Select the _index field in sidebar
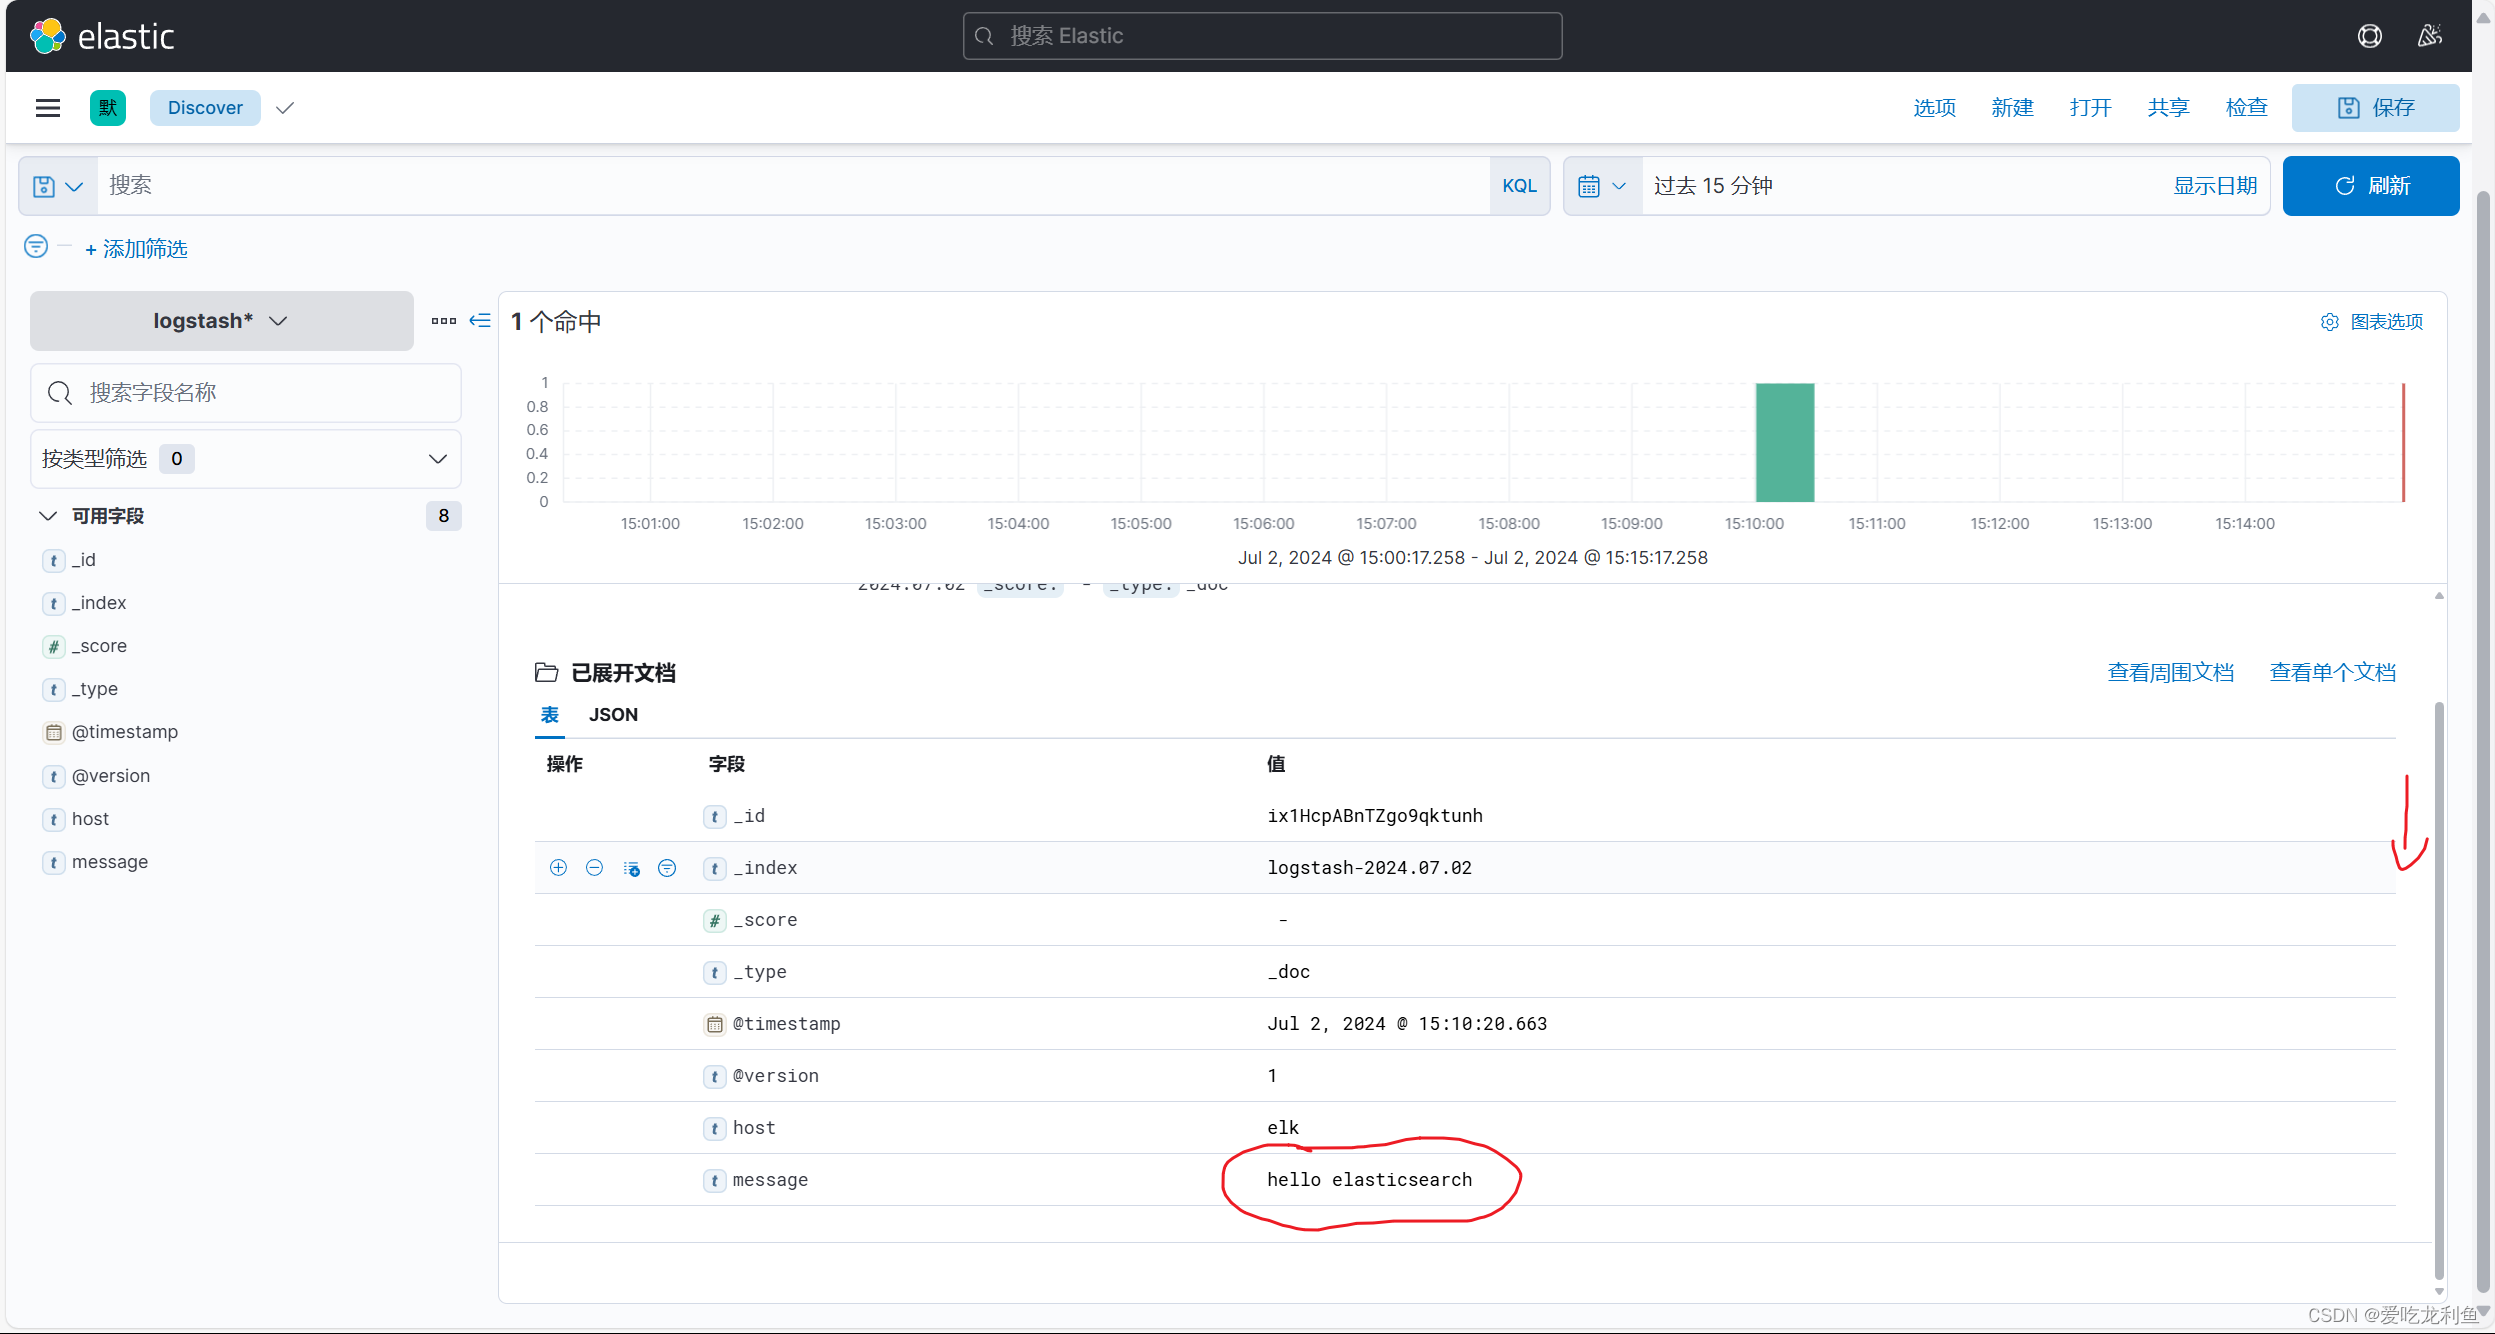The image size is (2495, 1334). pyautogui.click(x=99, y=603)
